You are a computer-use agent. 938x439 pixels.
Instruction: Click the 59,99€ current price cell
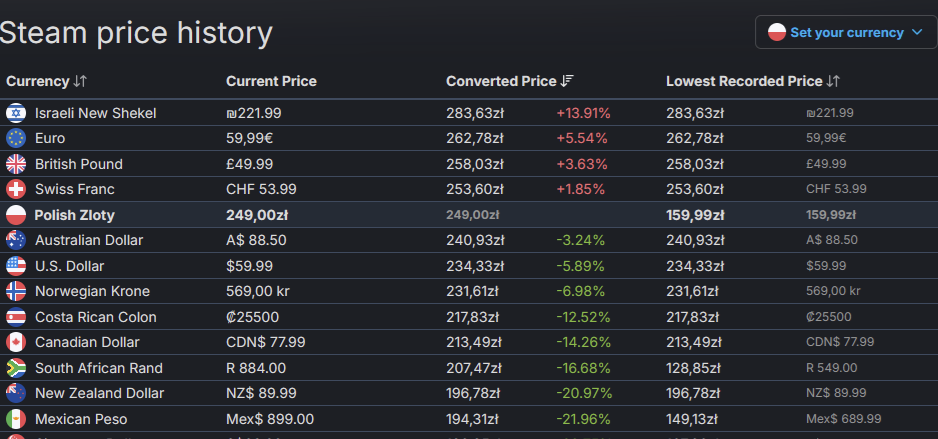tap(250, 138)
